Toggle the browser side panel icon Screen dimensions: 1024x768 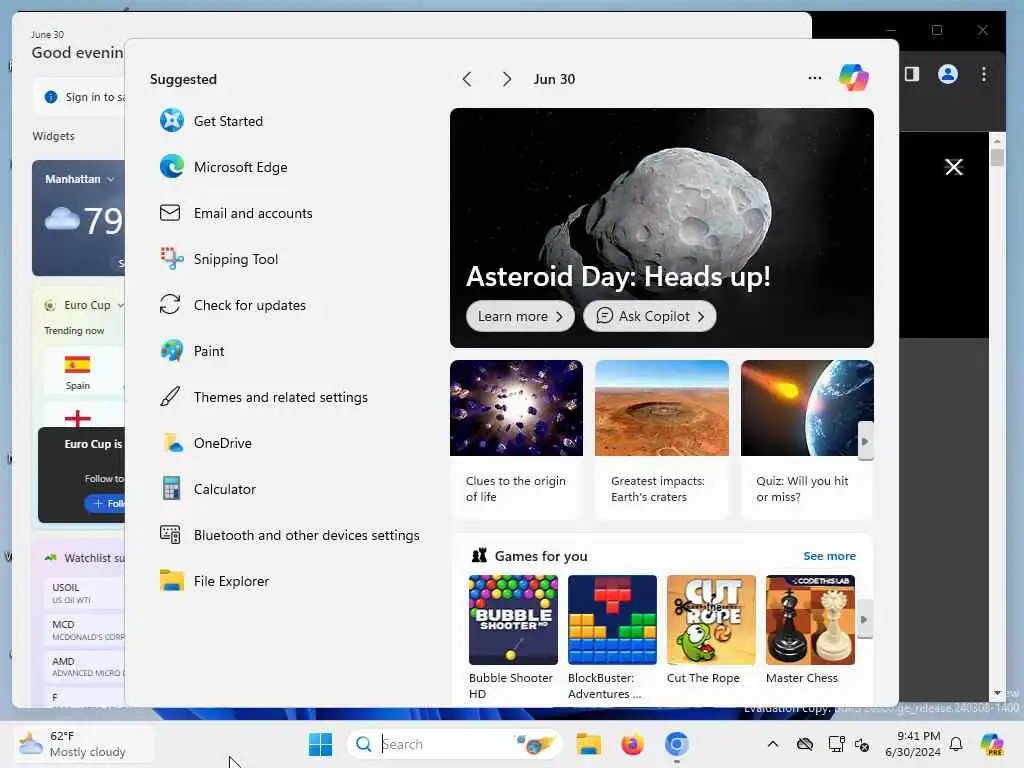pos(912,74)
